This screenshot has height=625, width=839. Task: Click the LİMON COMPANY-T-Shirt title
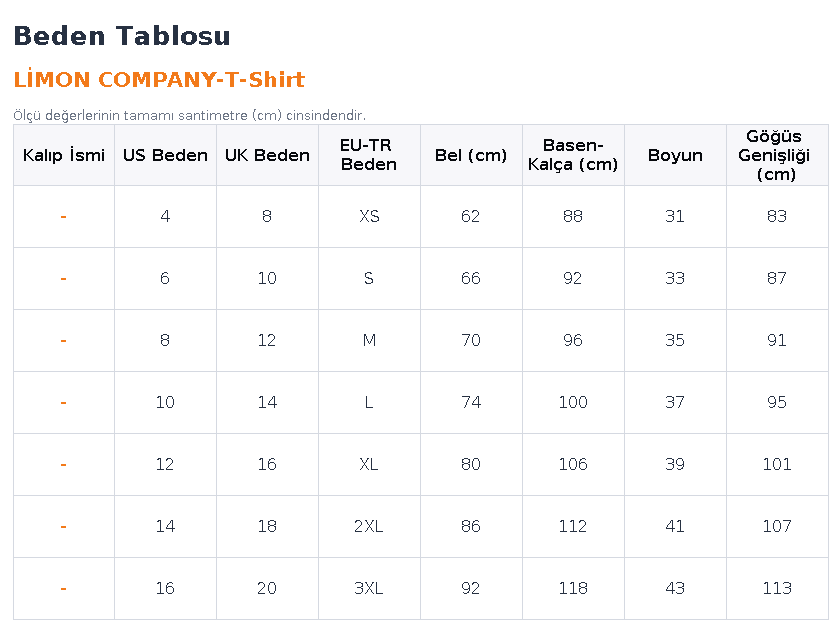pyautogui.click(x=159, y=79)
